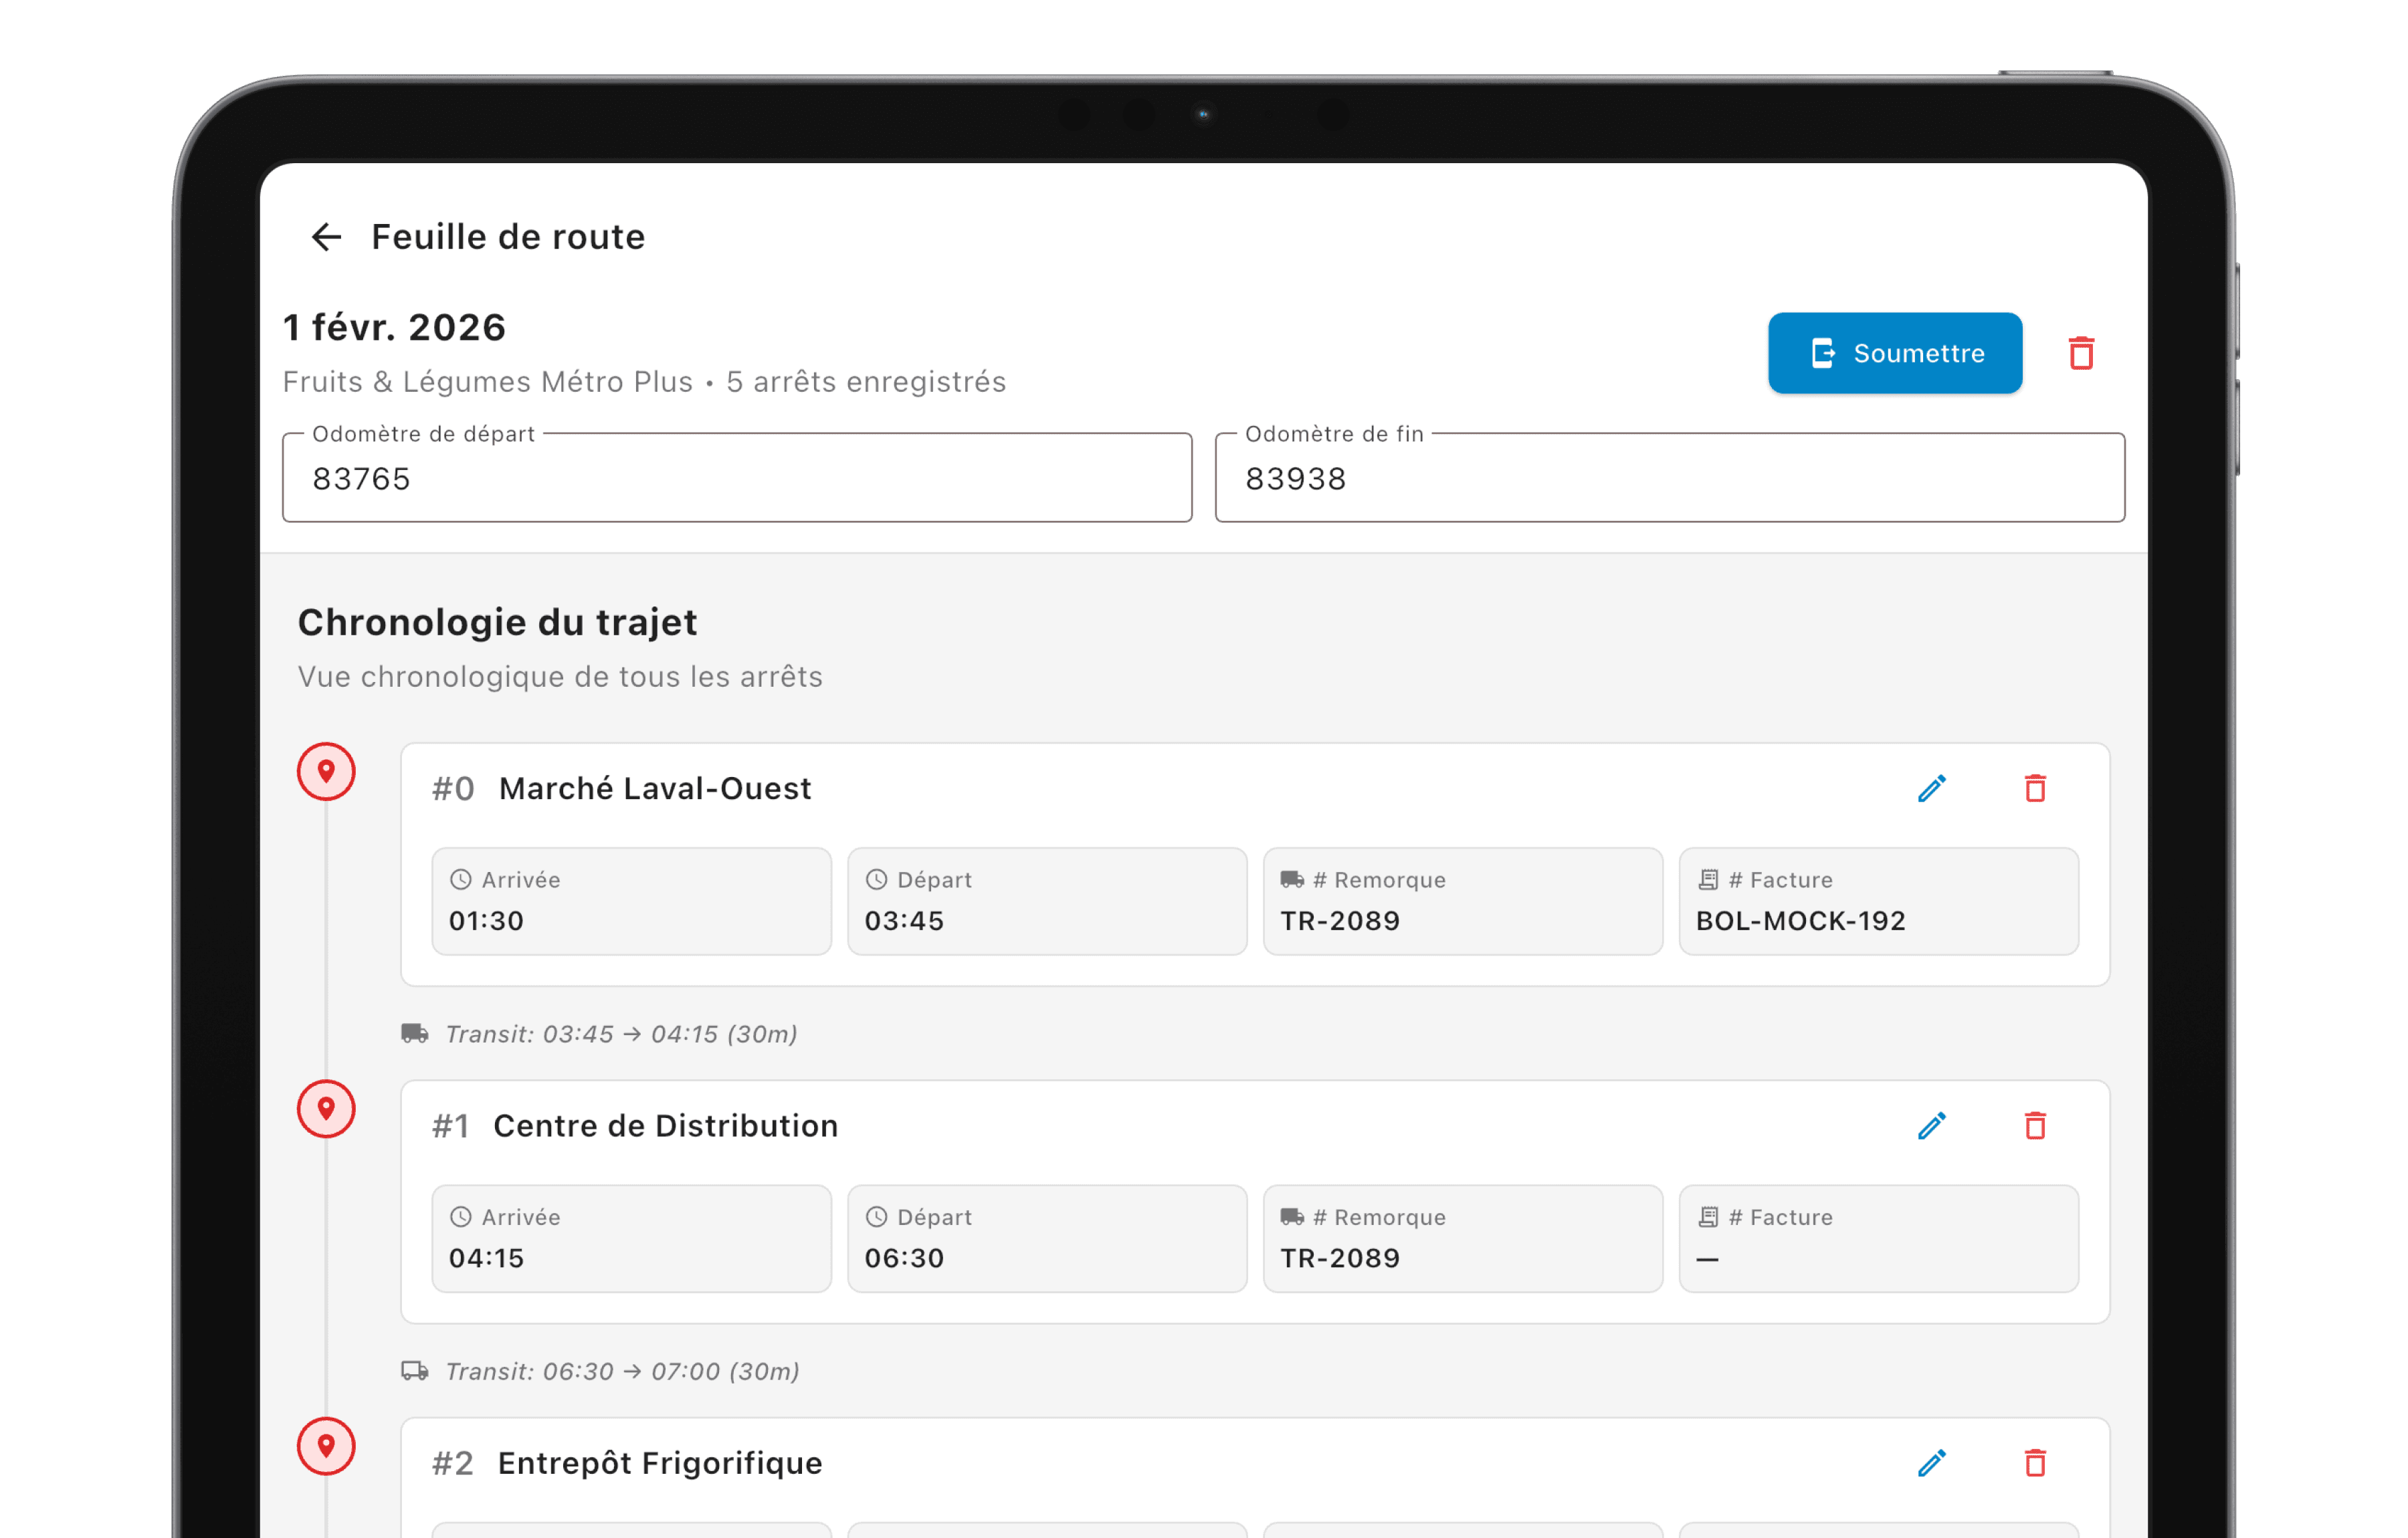Select the stop #0 timeline pin marker

tap(326, 772)
